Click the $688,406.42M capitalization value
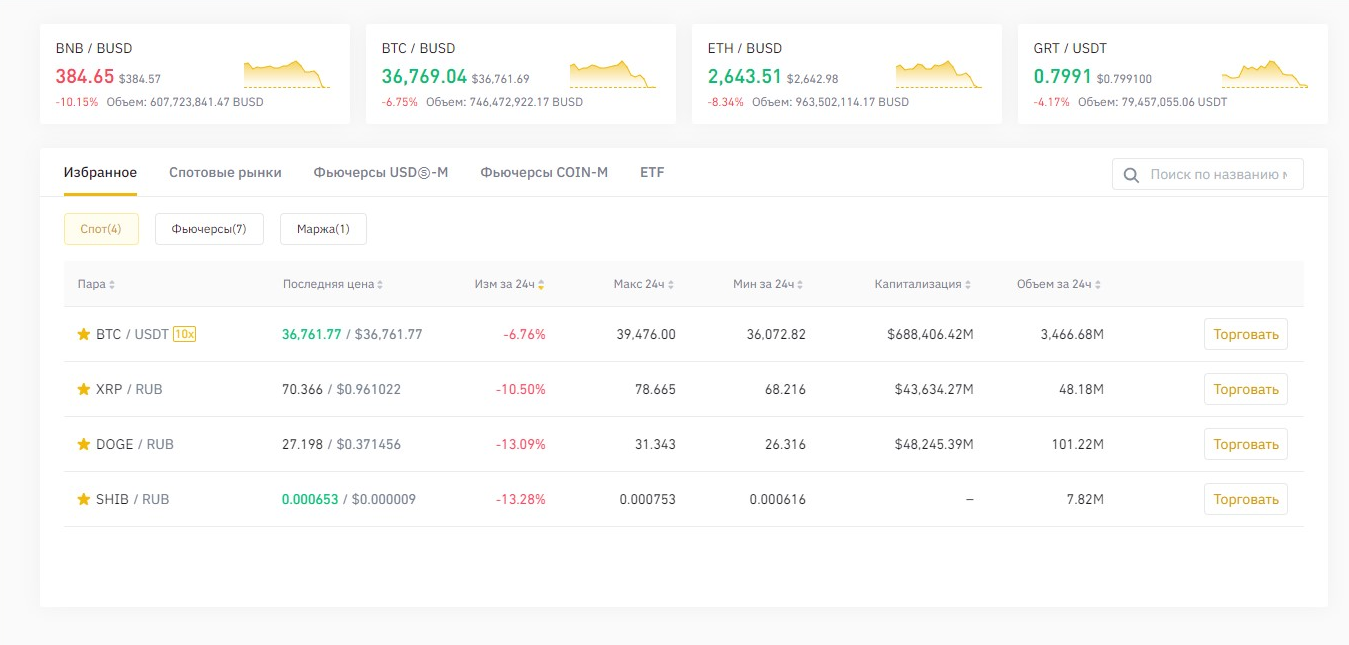The width and height of the screenshot is (1349, 645). [930, 334]
